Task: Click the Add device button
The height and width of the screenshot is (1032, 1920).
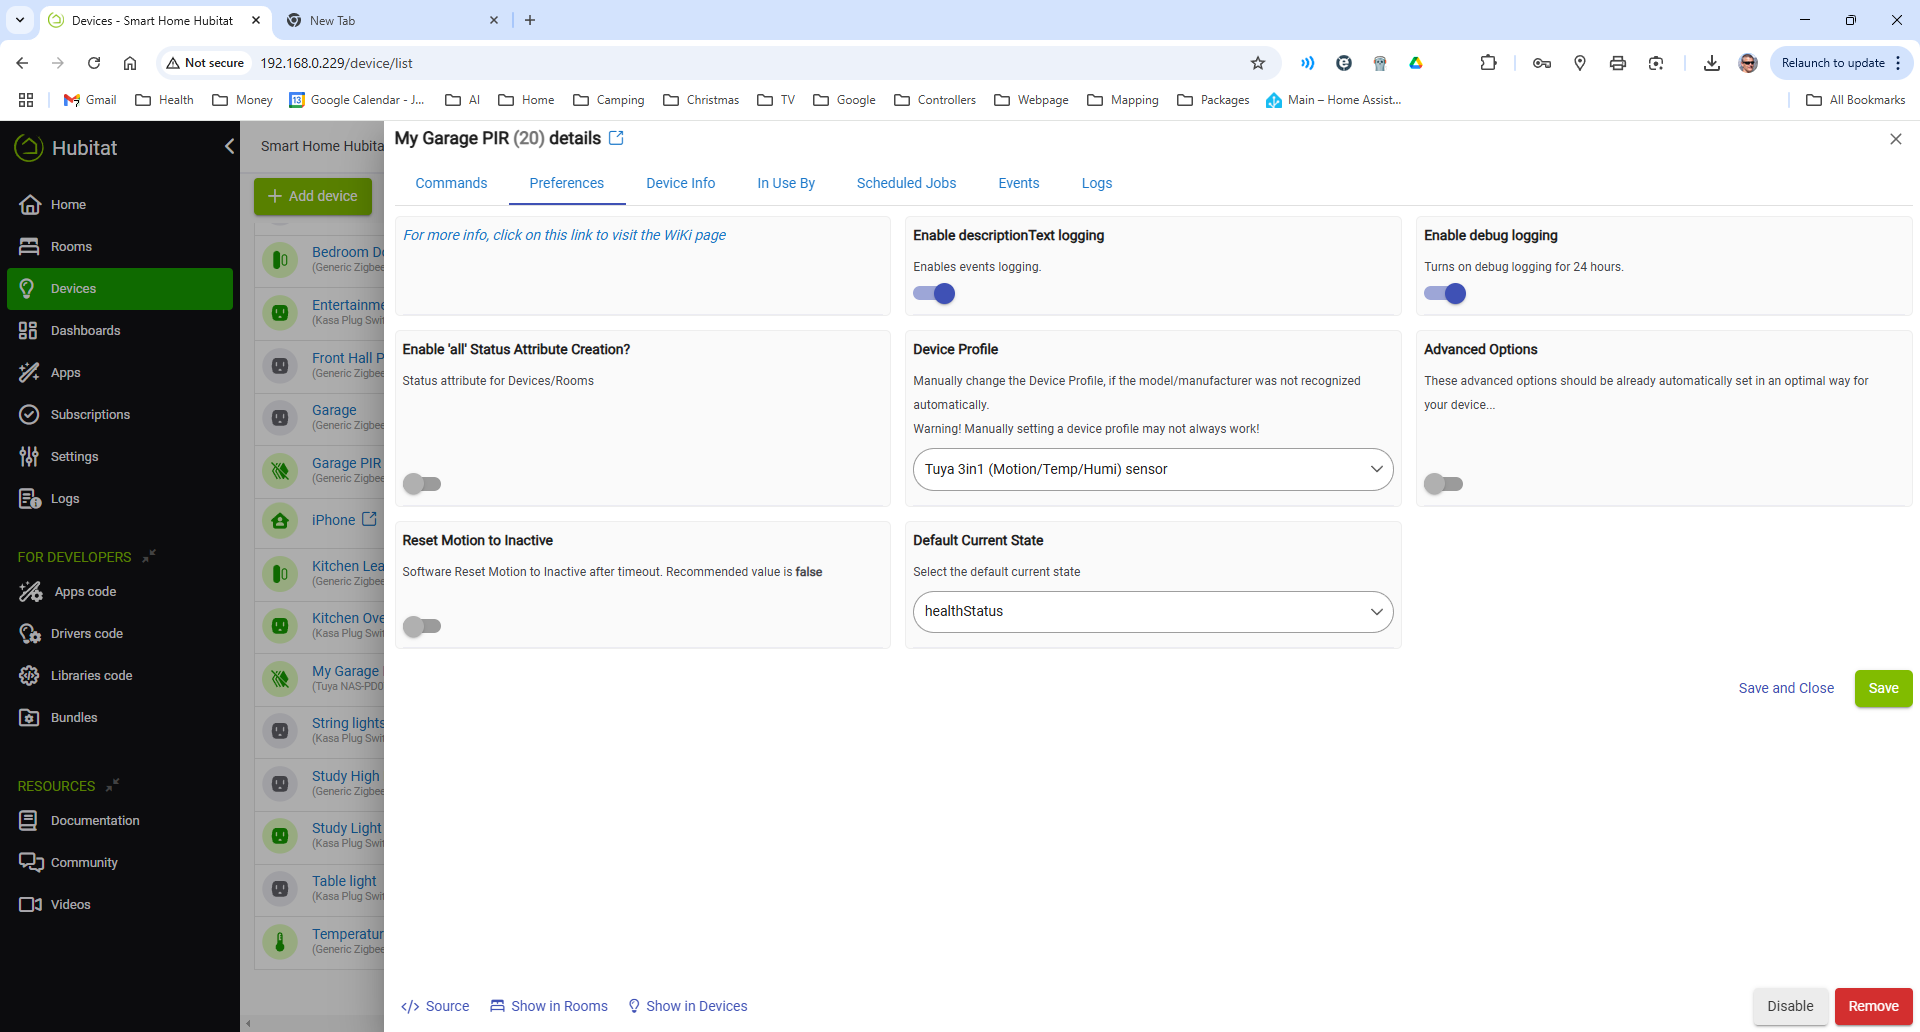Action: [x=313, y=196]
